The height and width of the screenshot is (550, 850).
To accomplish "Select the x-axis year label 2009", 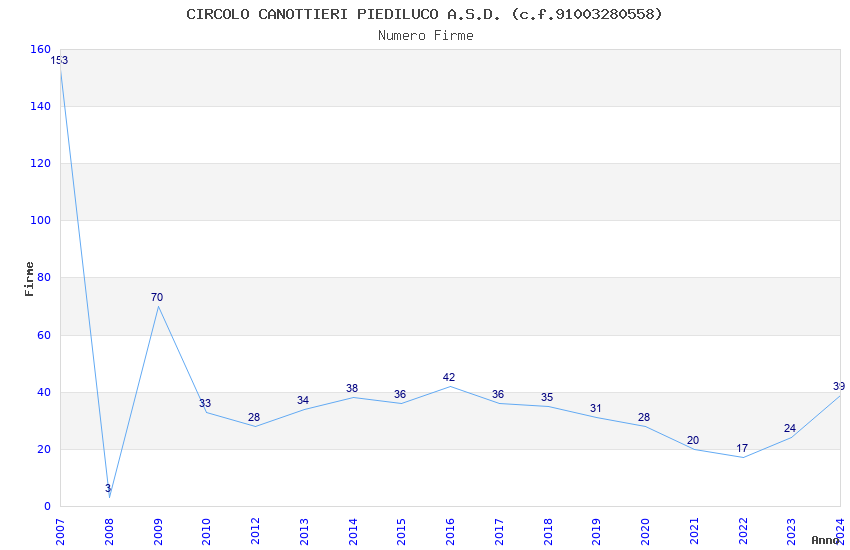I will 157,532.
